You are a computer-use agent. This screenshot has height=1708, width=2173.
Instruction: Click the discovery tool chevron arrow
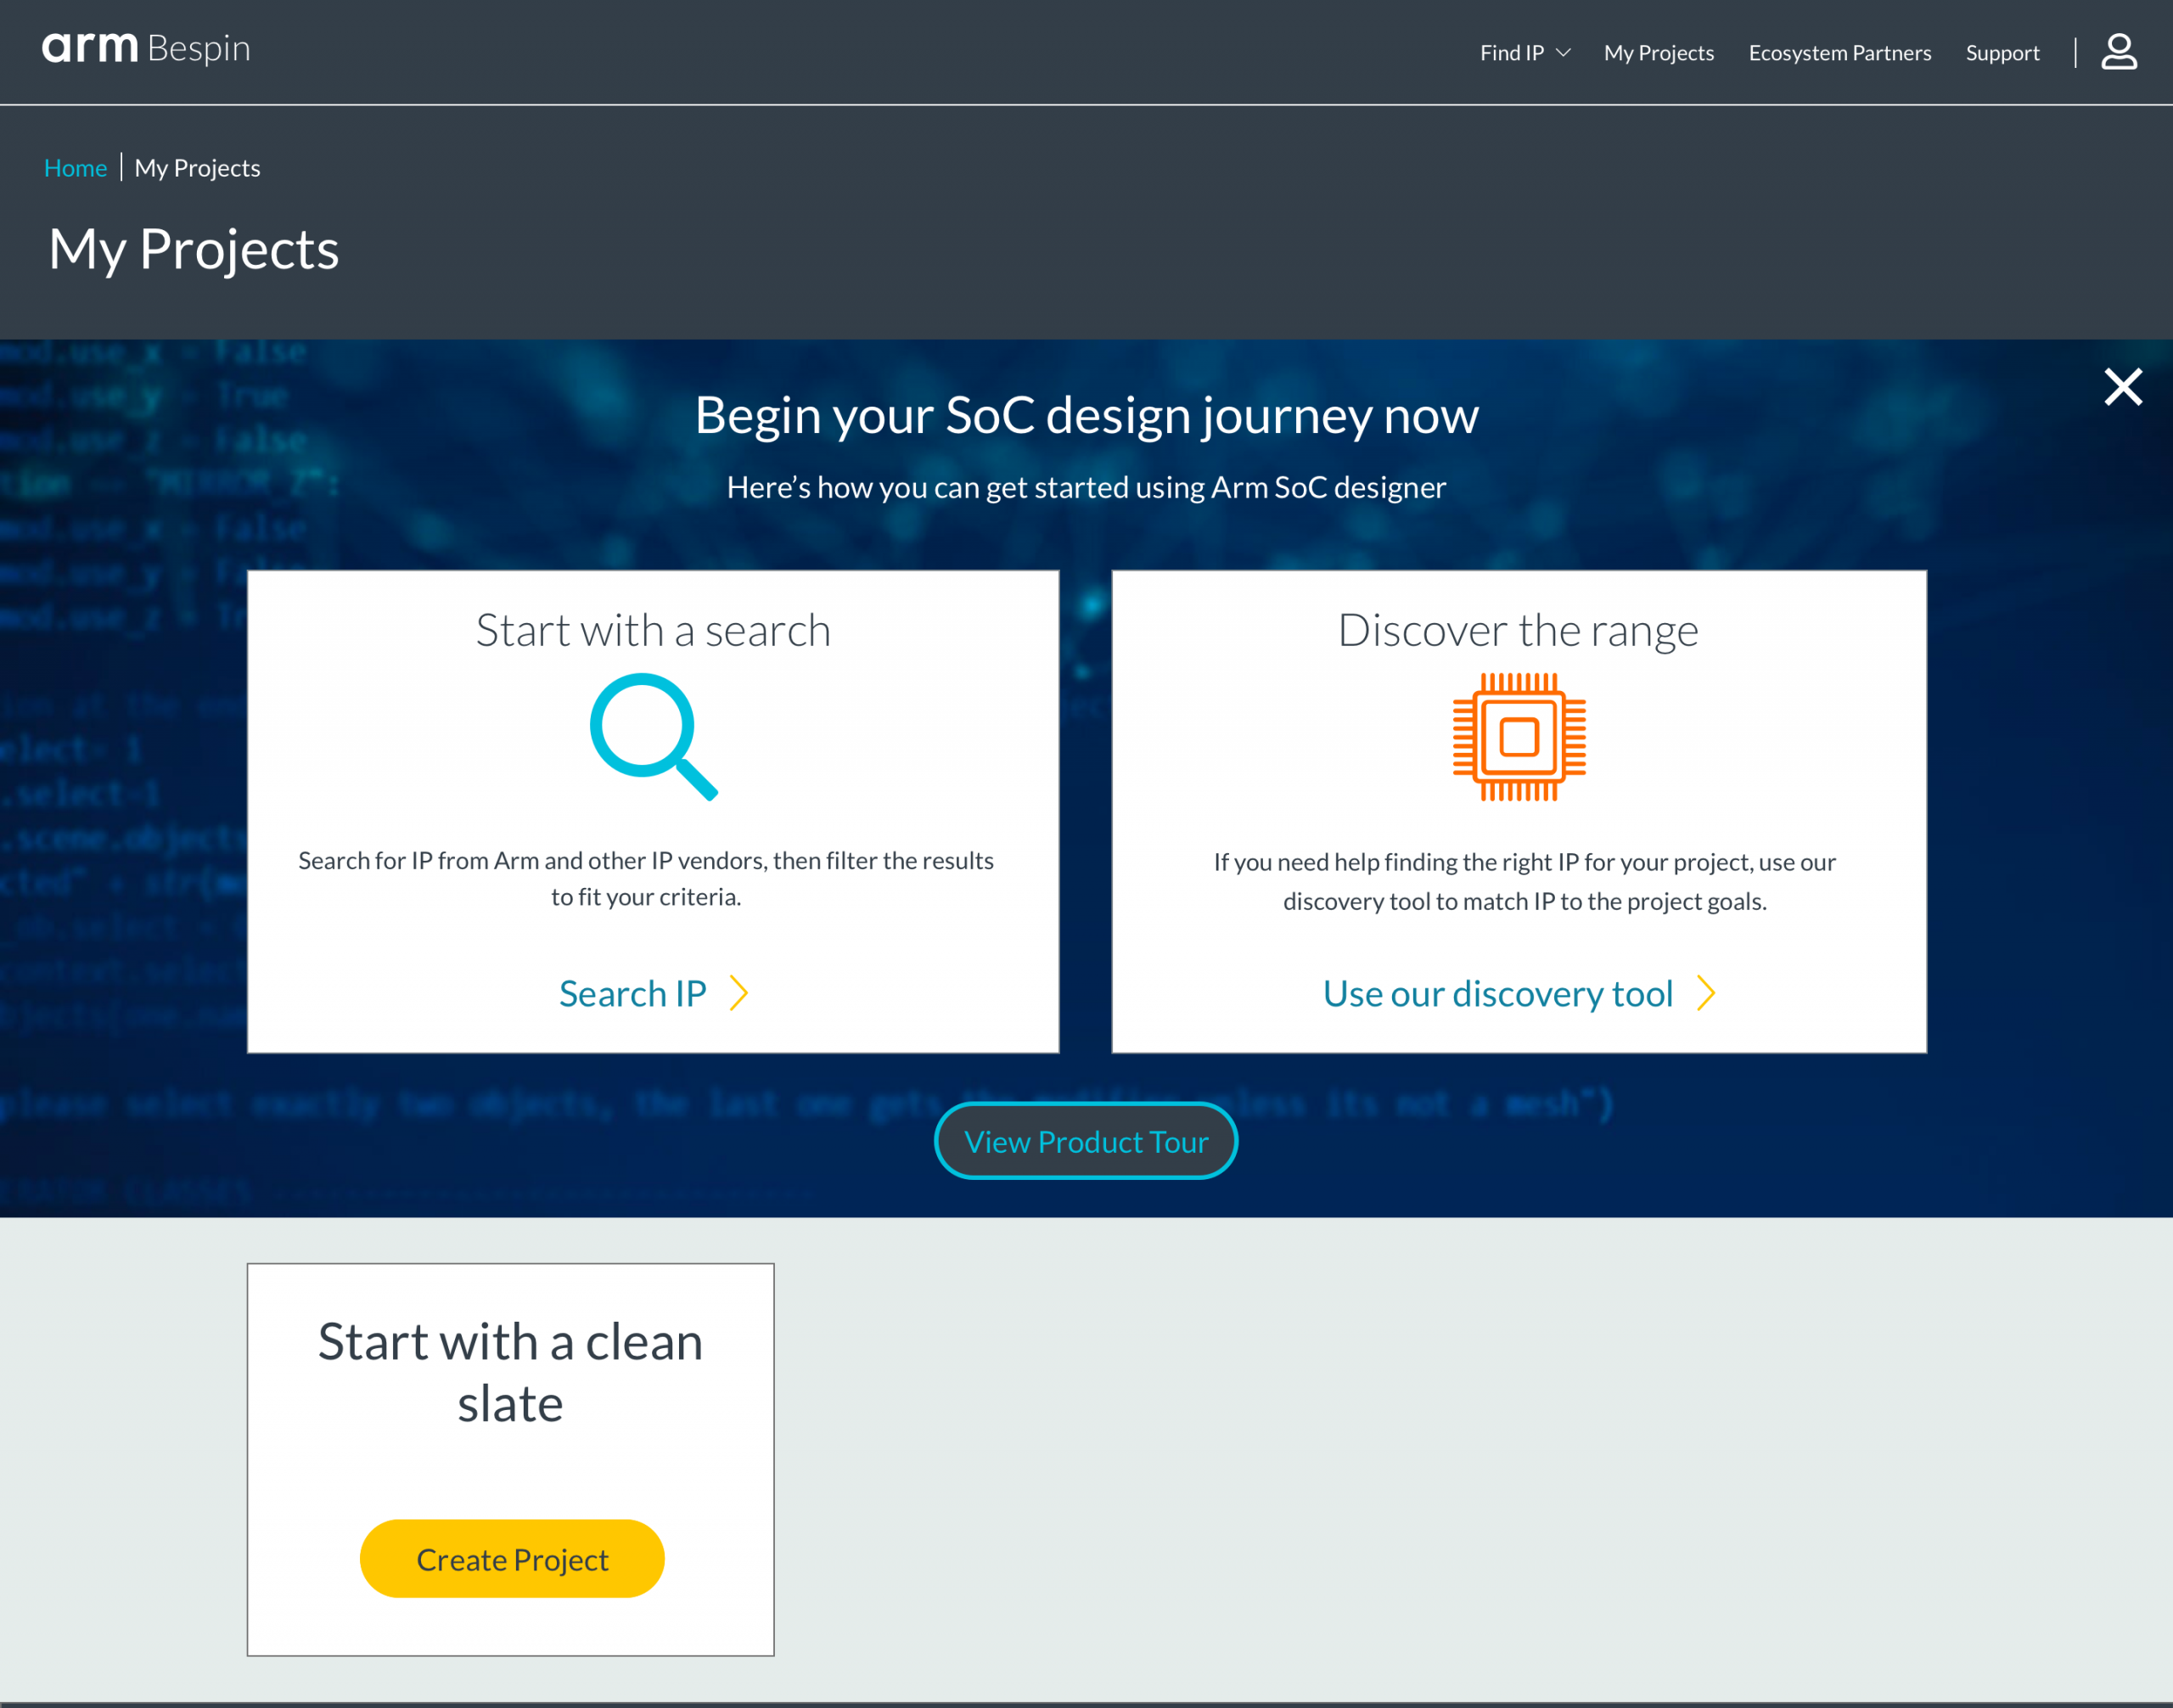coord(1707,990)
